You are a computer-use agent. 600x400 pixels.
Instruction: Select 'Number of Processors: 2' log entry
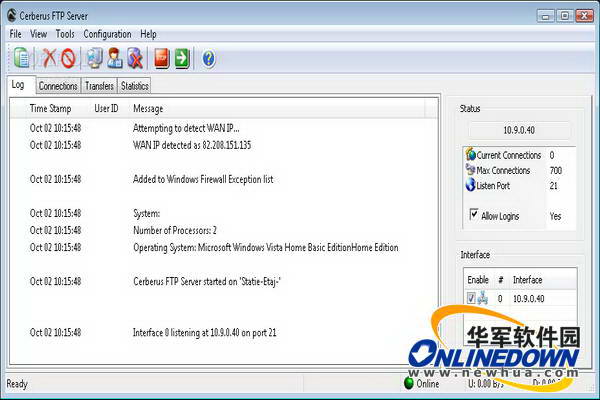click(175, 230)
